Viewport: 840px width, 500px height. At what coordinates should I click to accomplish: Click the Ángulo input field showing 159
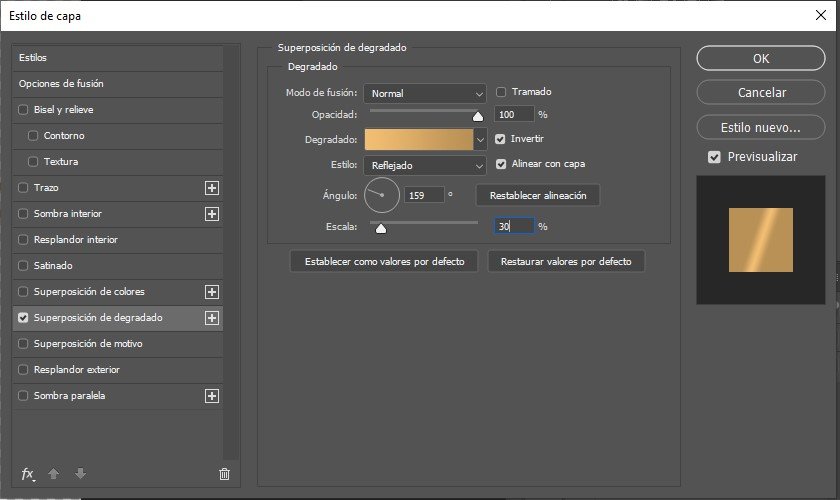click(x=423, y=194)
